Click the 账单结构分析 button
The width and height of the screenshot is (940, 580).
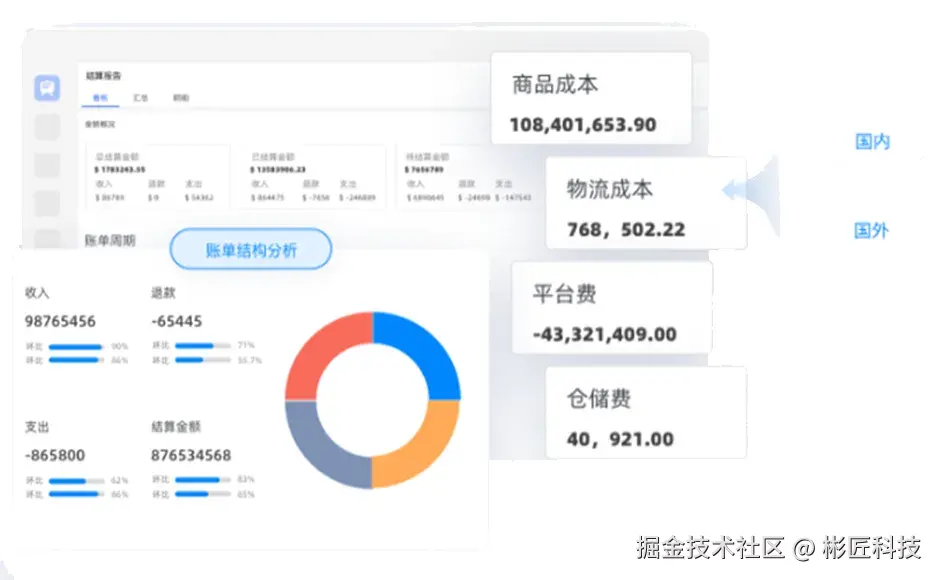click(251, 250)
